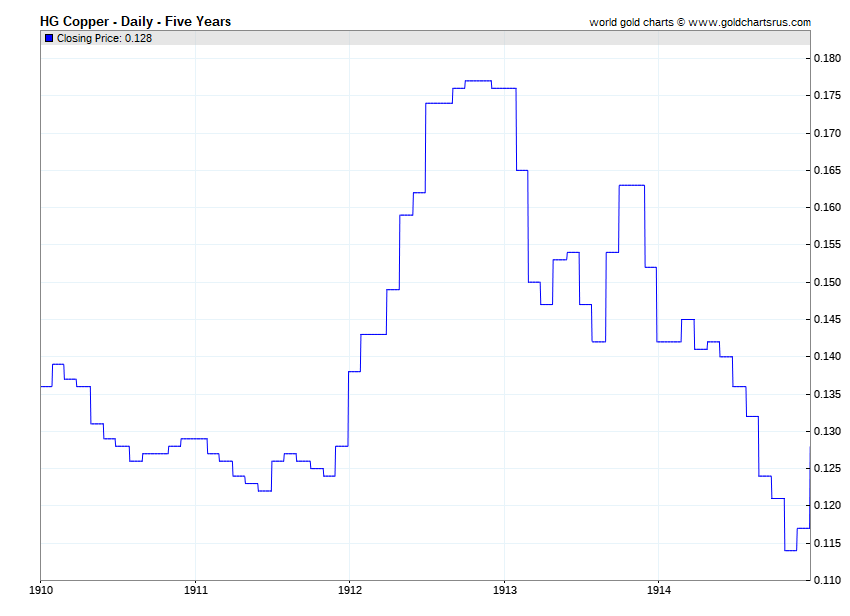Viewport: 850px width, 616px height.
Task: Click the 1913 x-axis label
Action: coord(505,590)
